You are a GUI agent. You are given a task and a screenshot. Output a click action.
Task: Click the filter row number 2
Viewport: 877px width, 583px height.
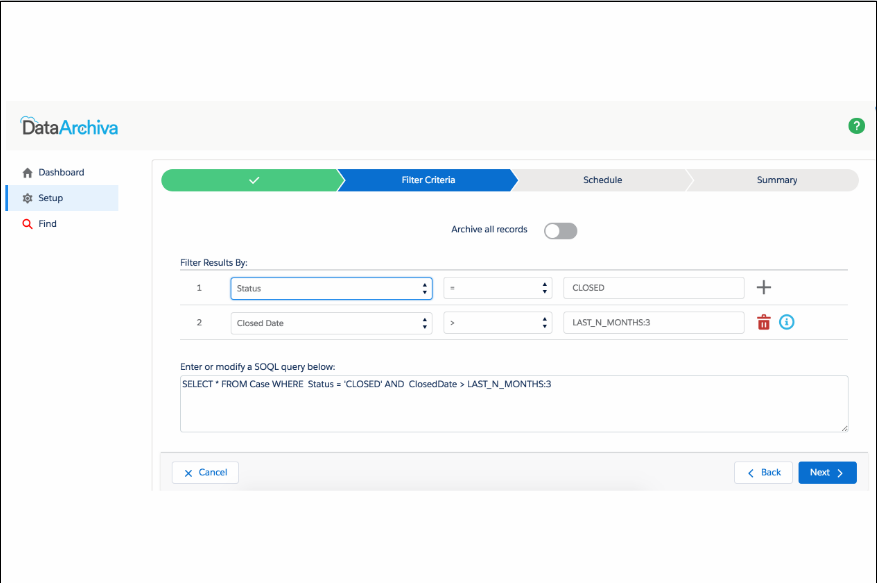pyautogui.click(x=199, y=322)
